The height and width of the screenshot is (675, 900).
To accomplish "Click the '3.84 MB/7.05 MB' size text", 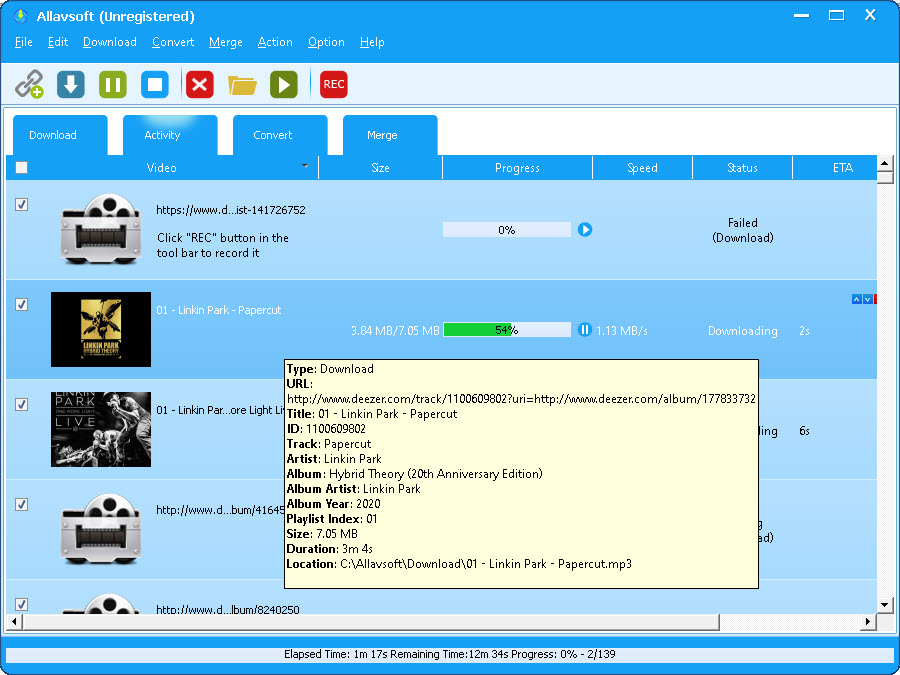I will 395,331.
